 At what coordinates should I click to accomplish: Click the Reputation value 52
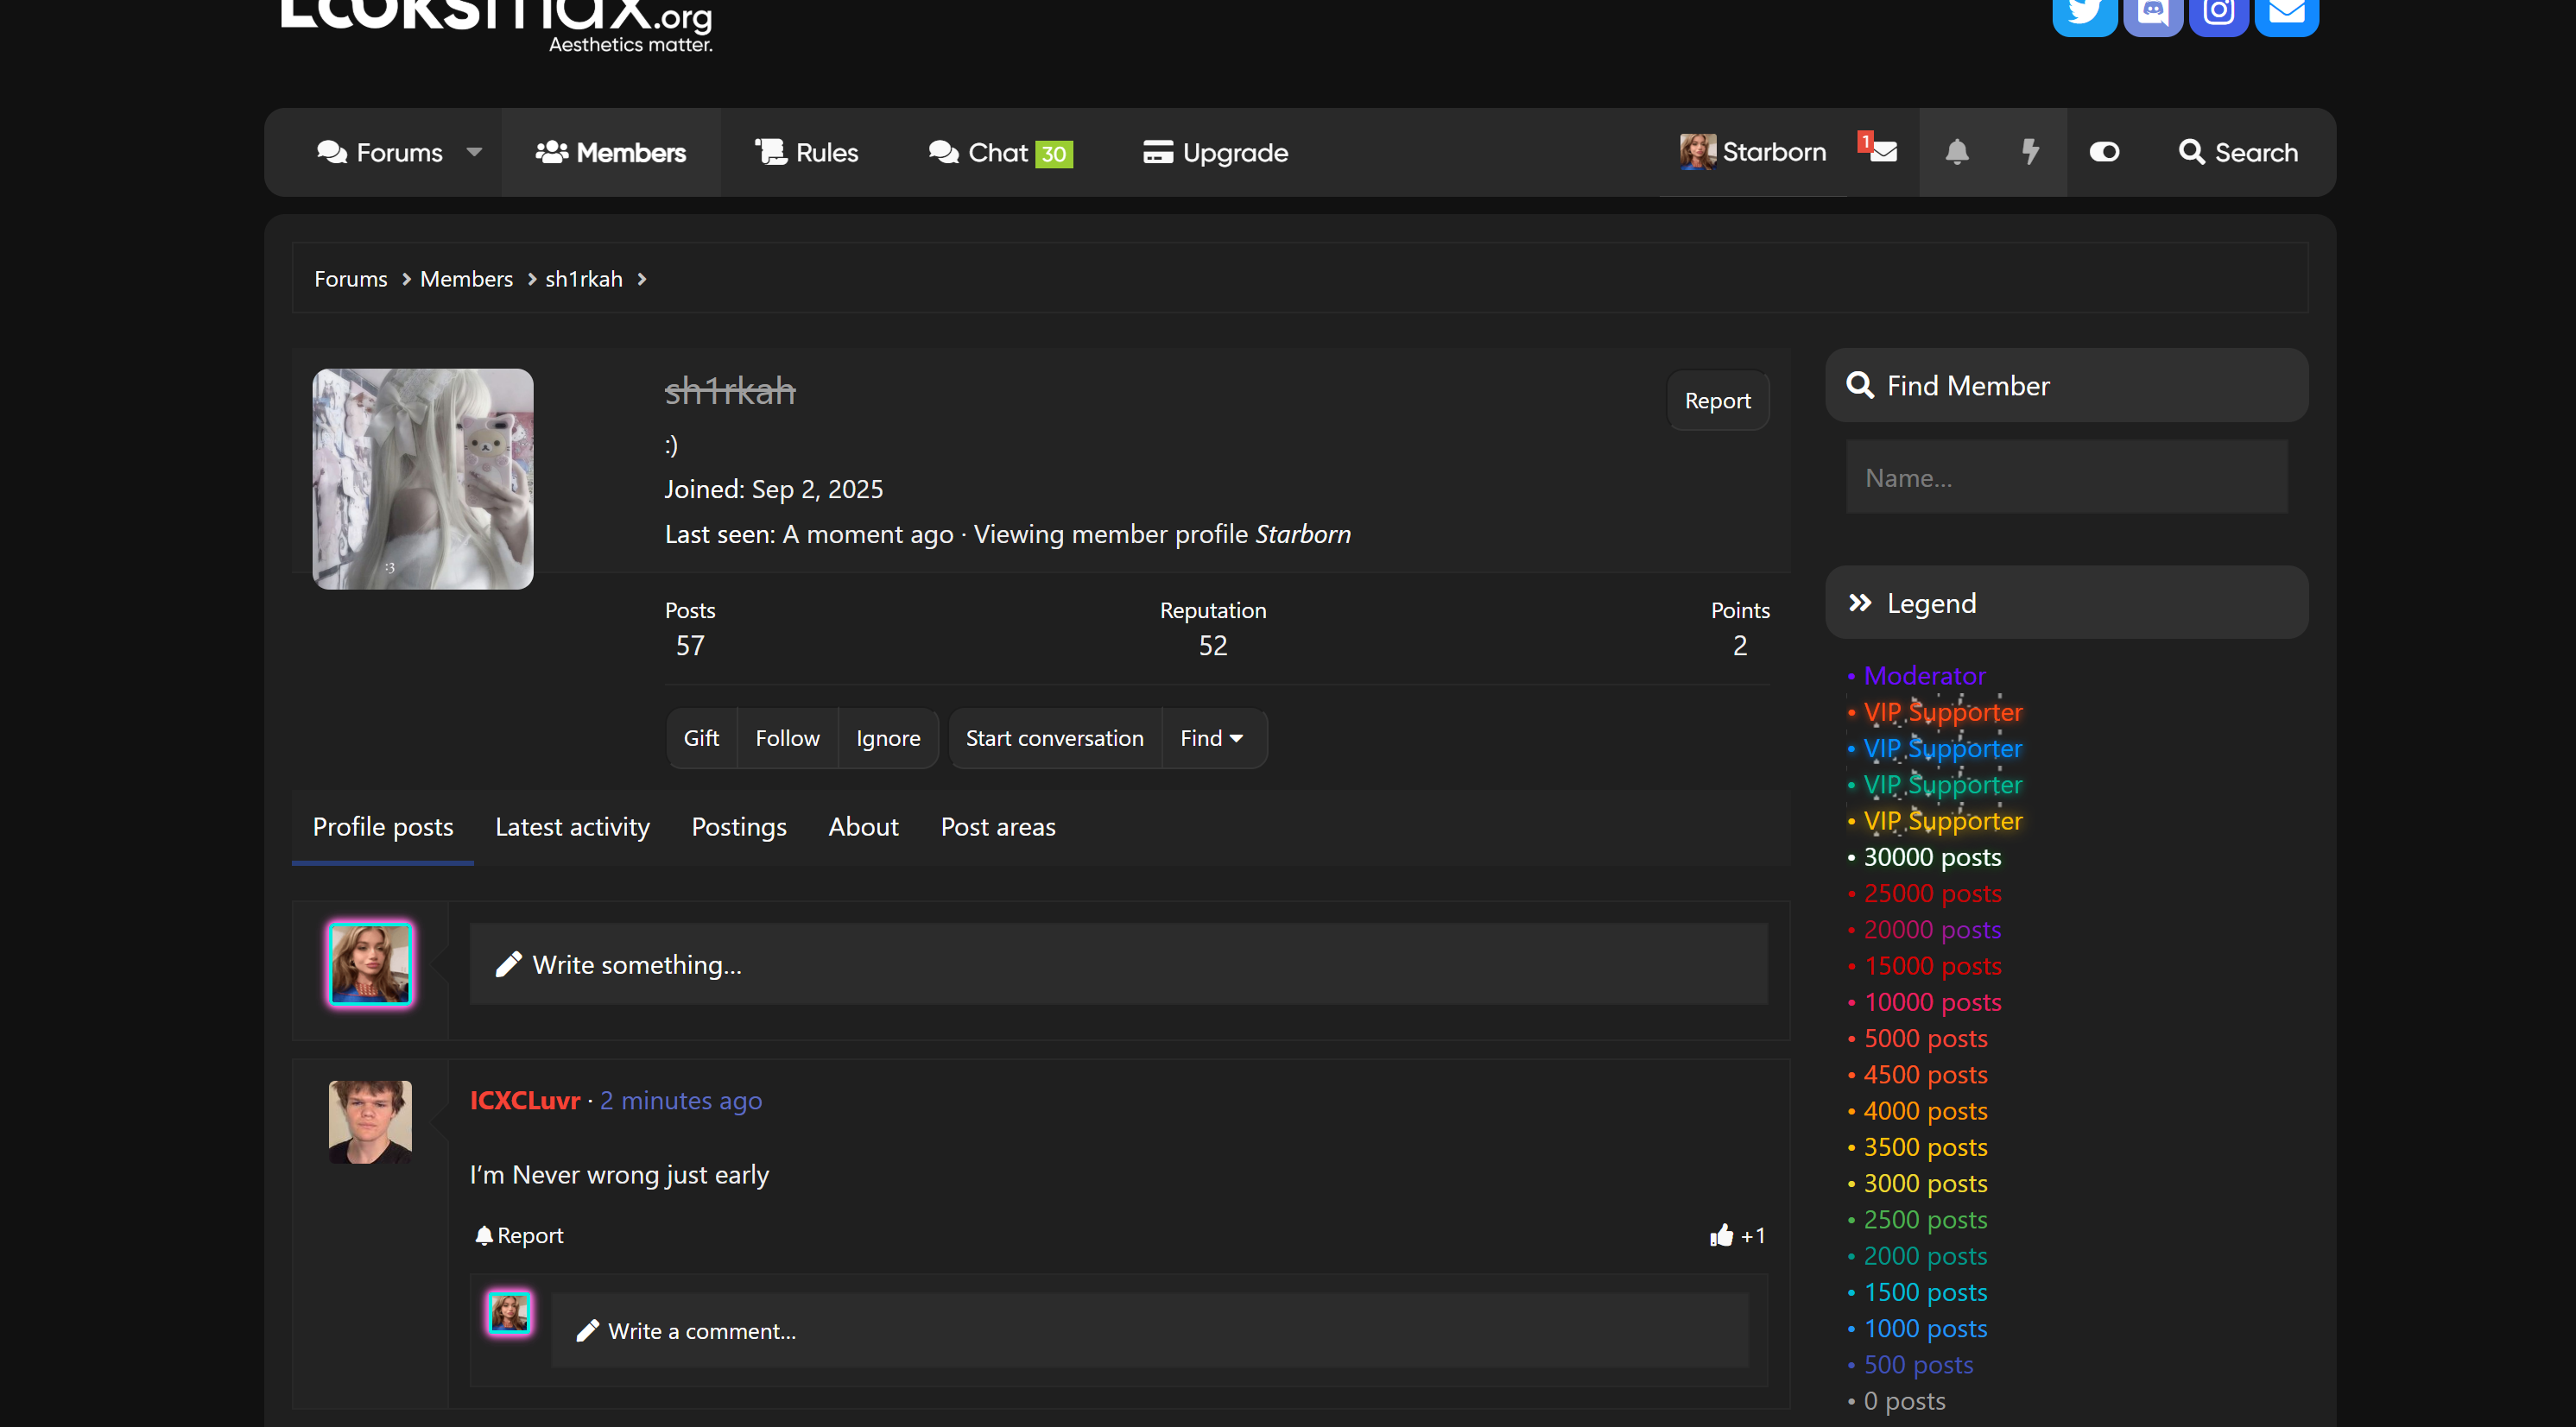[1213, 645]
